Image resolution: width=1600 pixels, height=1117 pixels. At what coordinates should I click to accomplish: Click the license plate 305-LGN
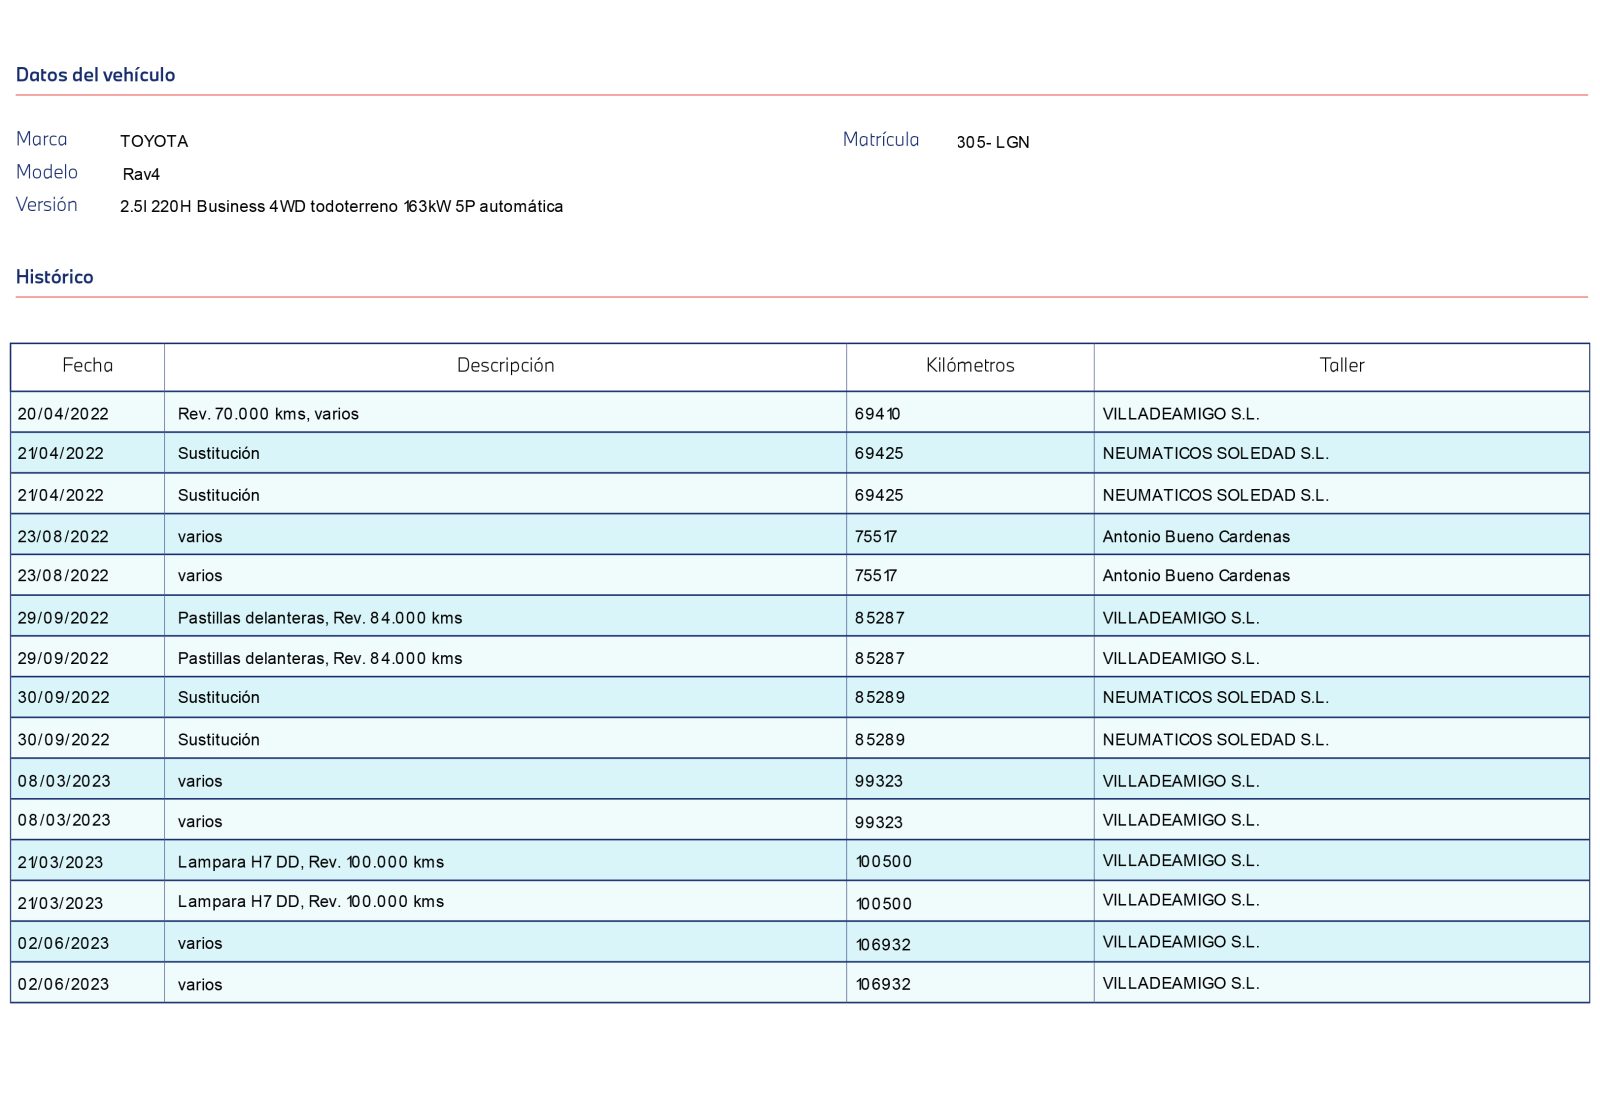(992, 142)
